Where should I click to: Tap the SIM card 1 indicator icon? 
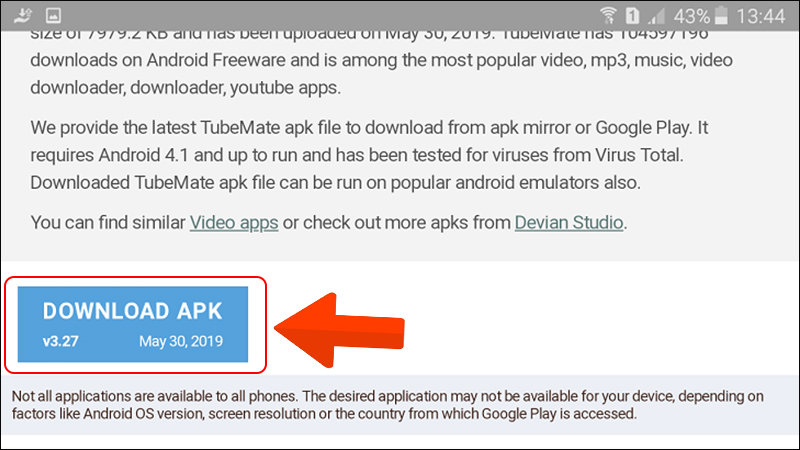[632, 16]
